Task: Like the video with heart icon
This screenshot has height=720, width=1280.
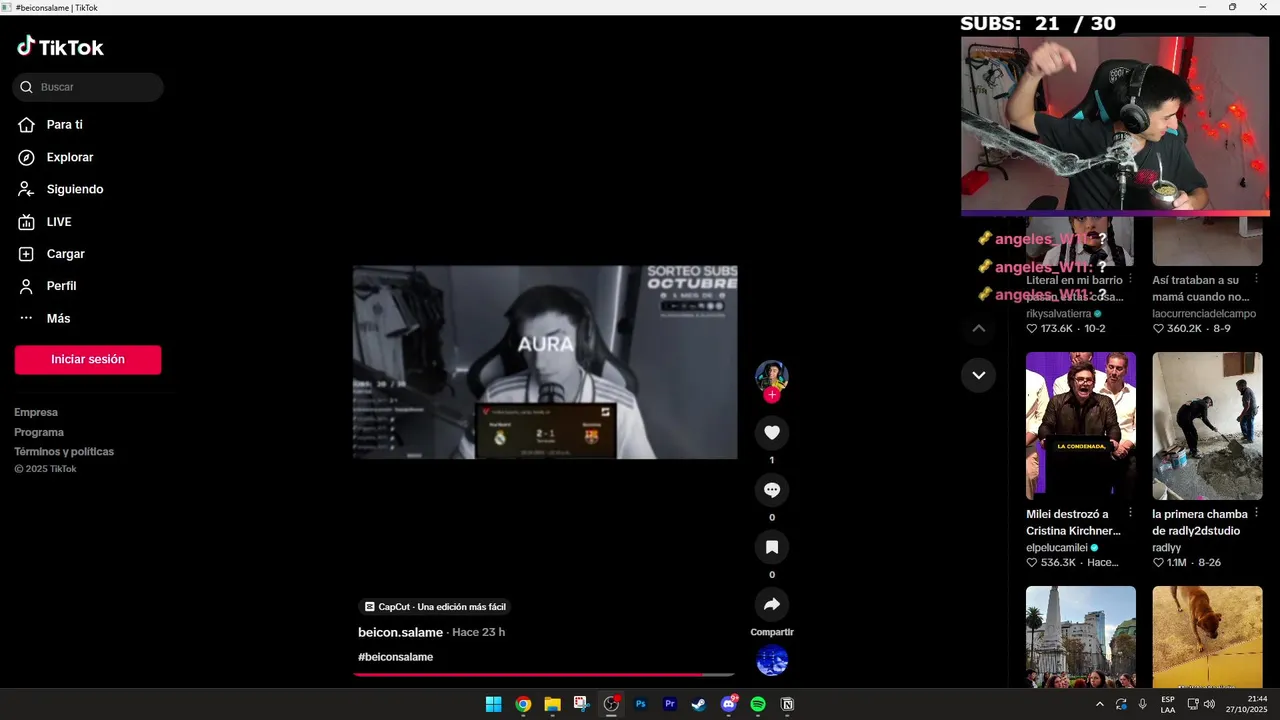Action: (x=772, y=433)
